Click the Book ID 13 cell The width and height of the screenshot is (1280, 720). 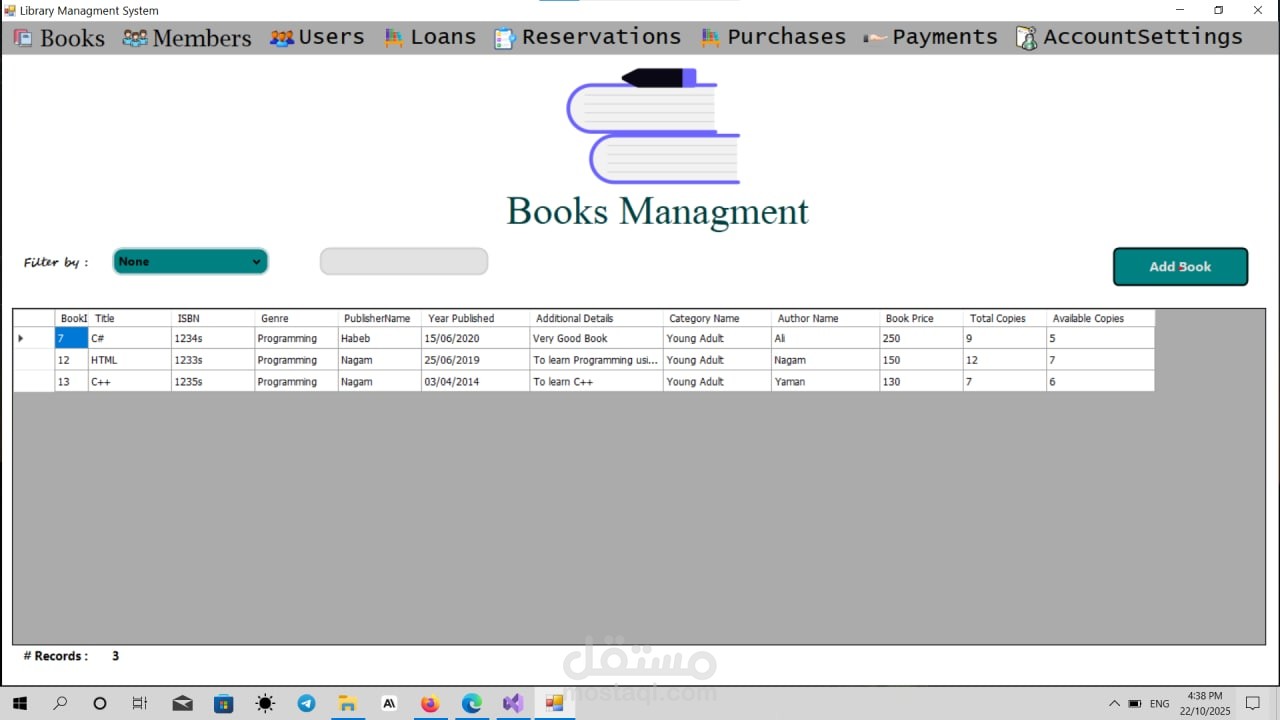pos(71,381)
